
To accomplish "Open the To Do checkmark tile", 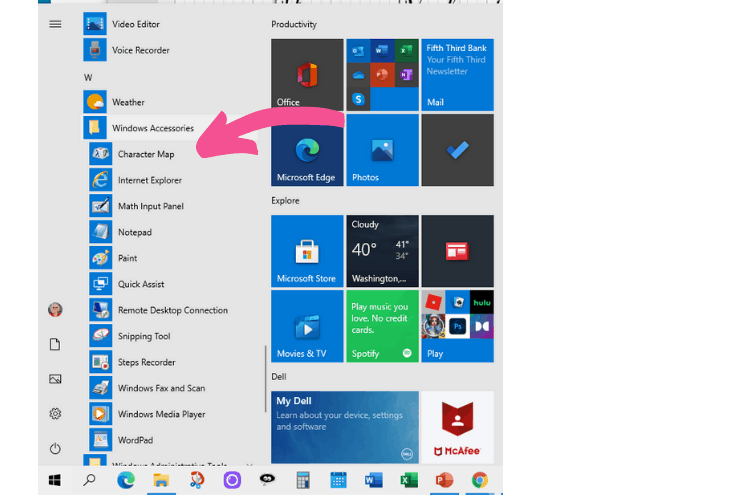I will [x=458, y=150].
